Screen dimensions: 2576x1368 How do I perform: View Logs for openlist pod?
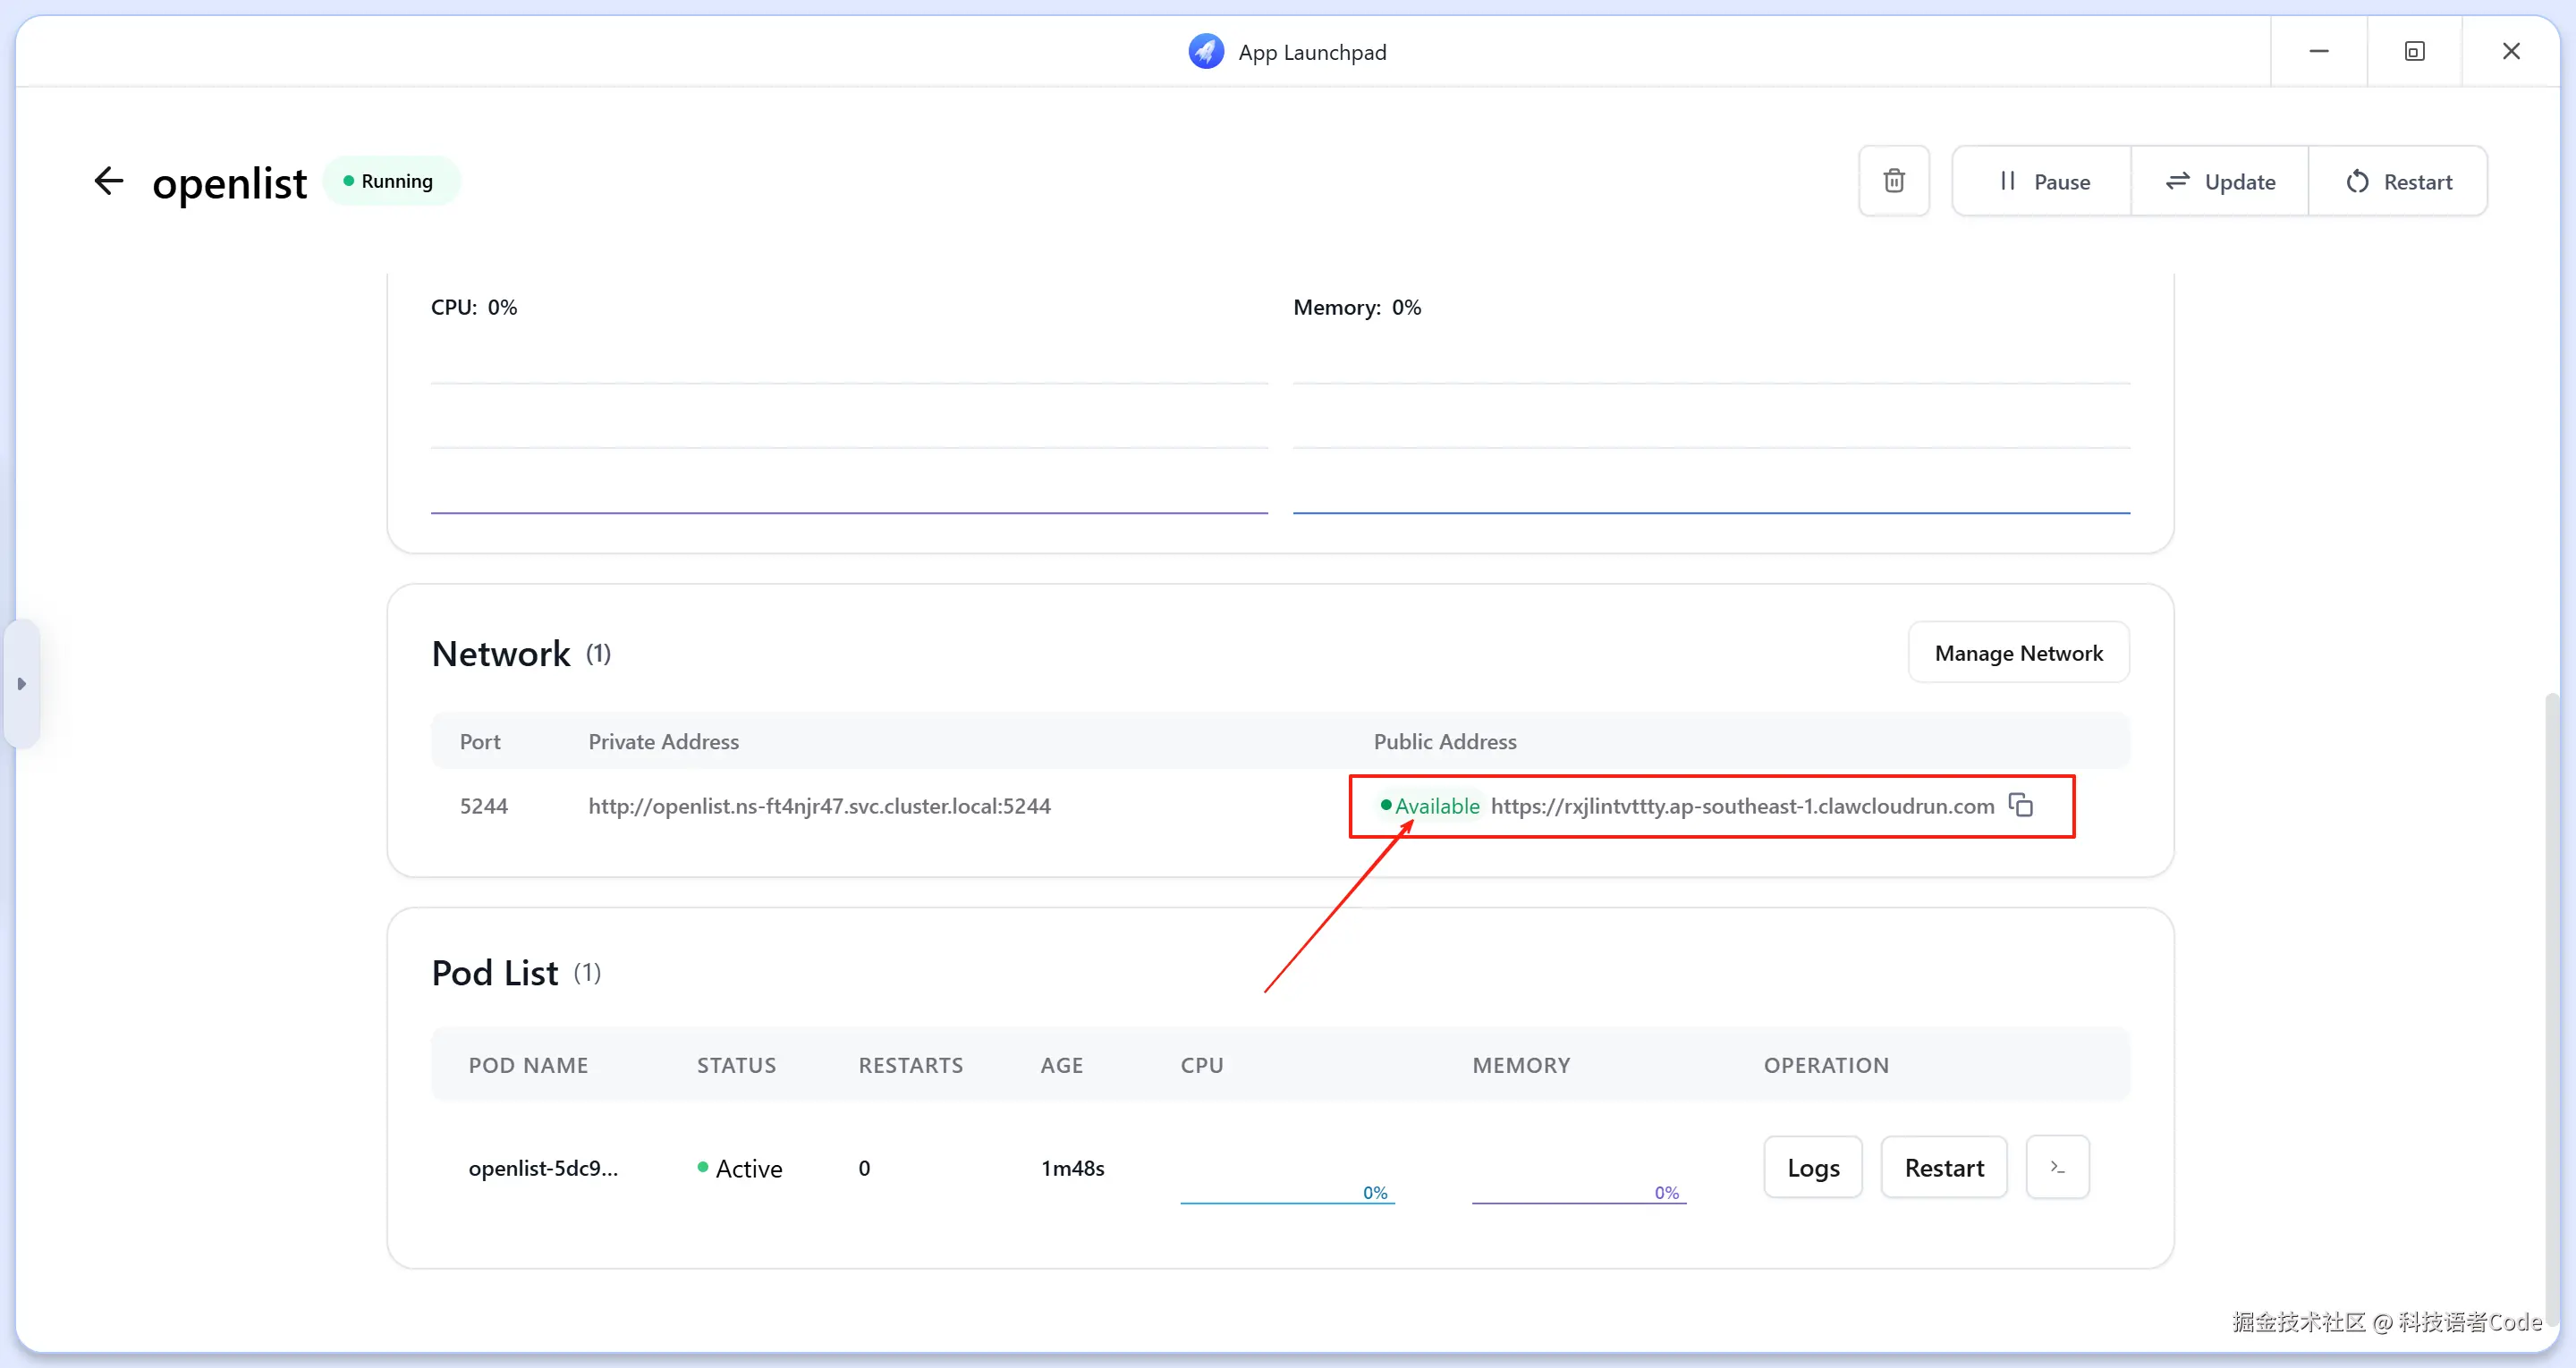[1812, 1167]
